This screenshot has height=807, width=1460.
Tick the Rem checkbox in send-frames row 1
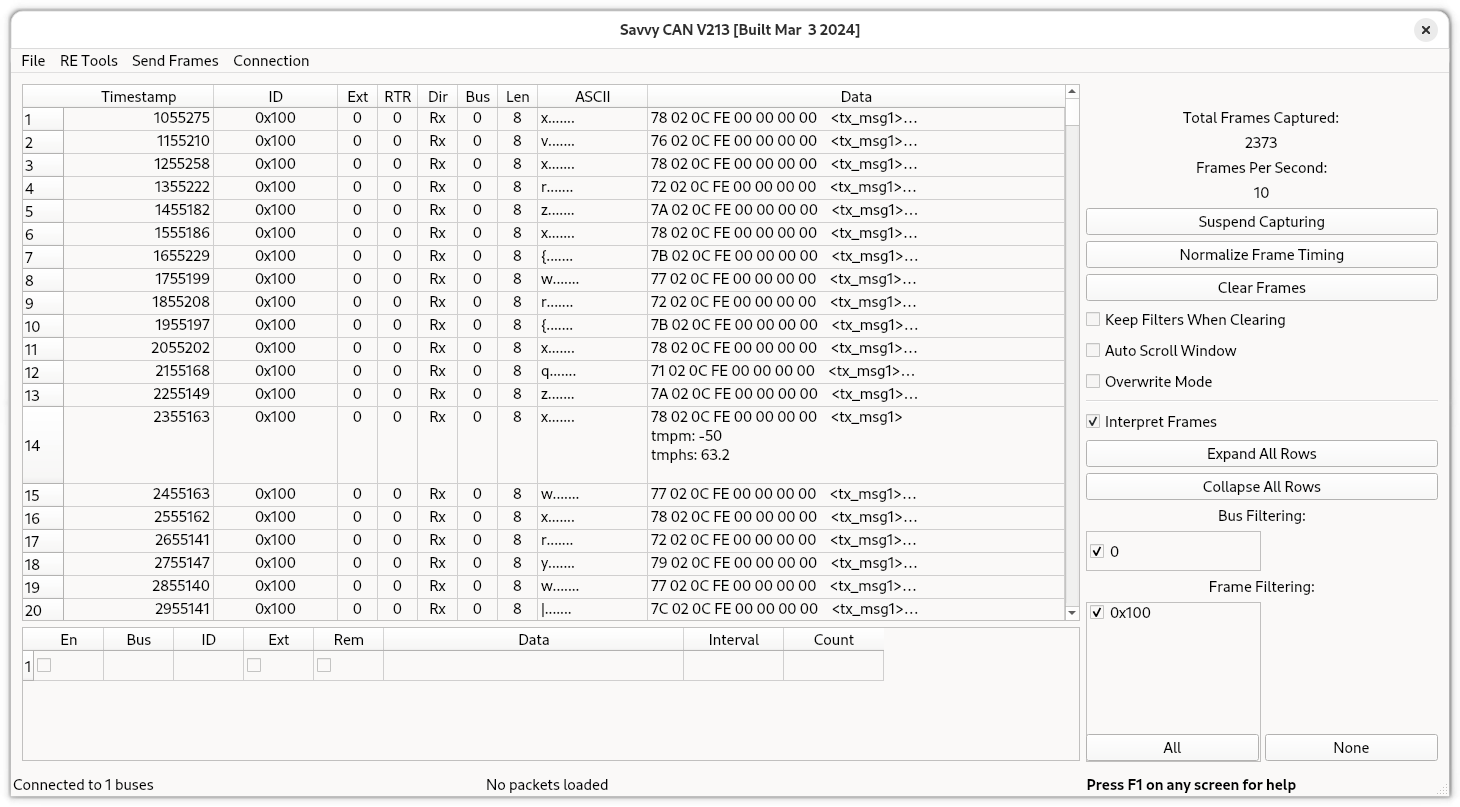pos(324,665)
